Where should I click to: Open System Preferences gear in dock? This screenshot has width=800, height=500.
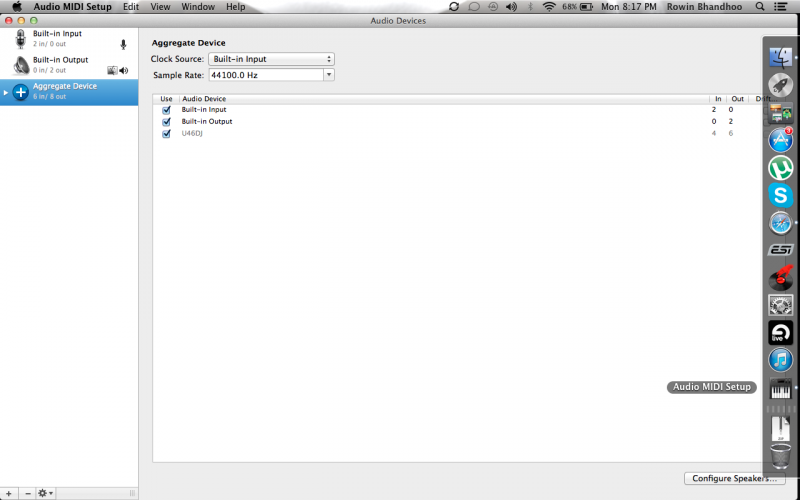point(780,305)
